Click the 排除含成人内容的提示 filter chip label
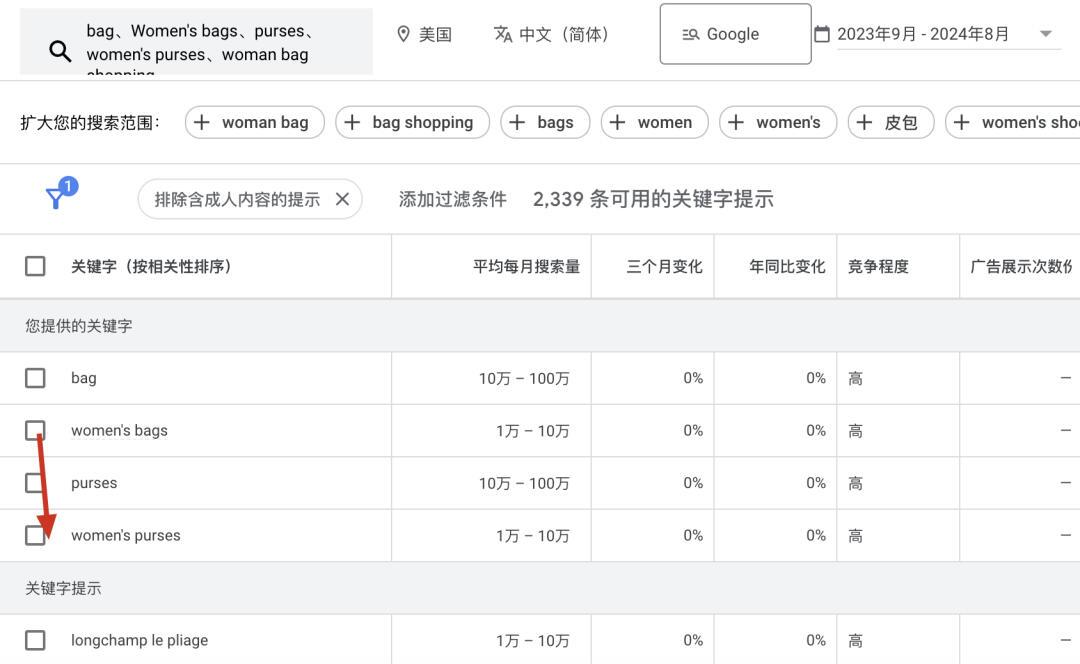 pos(237,200)
